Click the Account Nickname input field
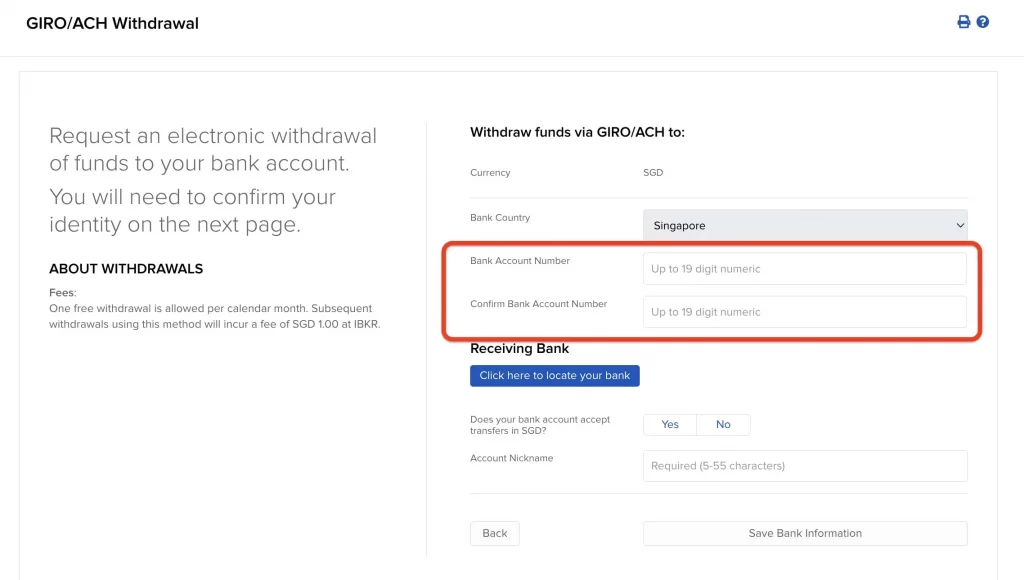 click(805, 465)
